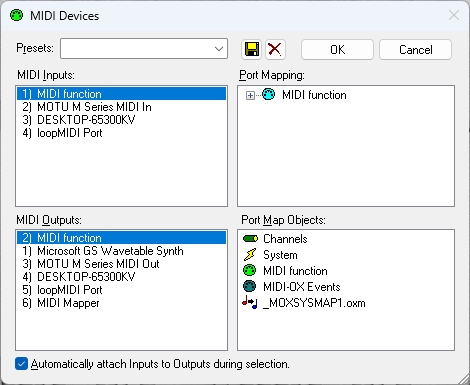The image size is (470, 385).
Task: Select MIDI function text in Port Map Objects
Action: [295, 271]
